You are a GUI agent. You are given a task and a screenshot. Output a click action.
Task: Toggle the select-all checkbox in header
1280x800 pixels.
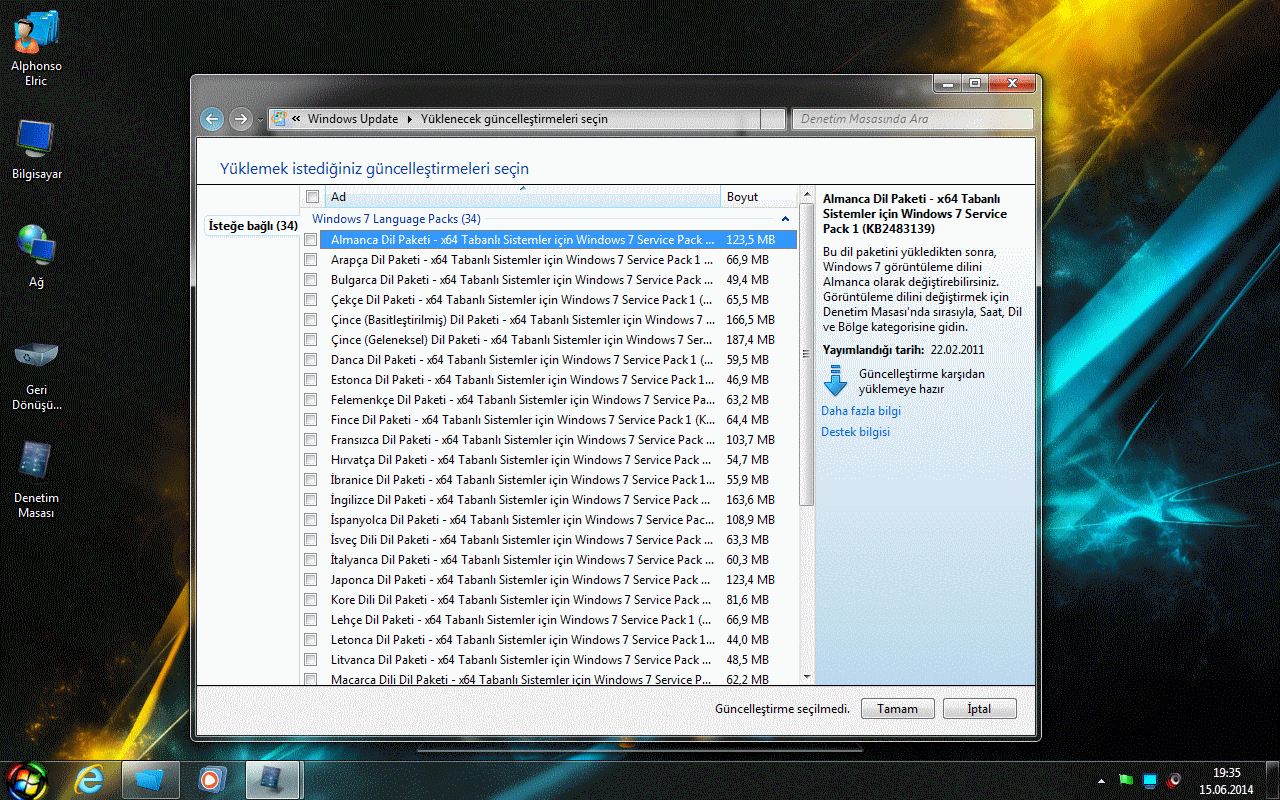(x=313, y=197)
